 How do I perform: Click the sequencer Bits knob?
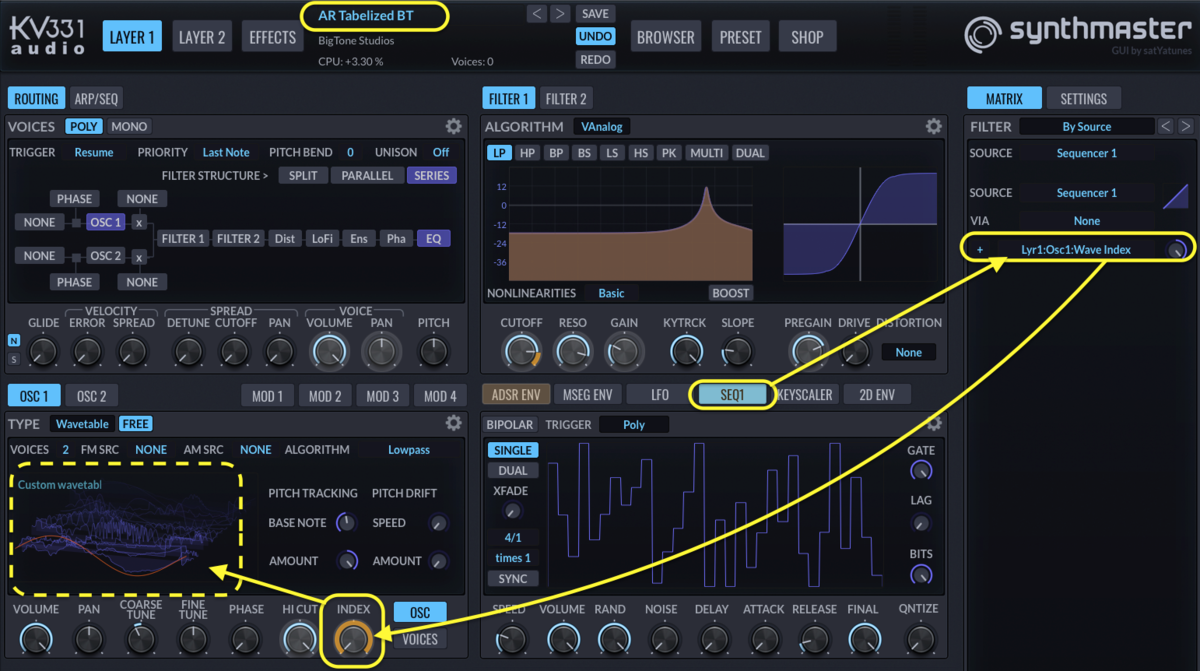tap(921, 575)
